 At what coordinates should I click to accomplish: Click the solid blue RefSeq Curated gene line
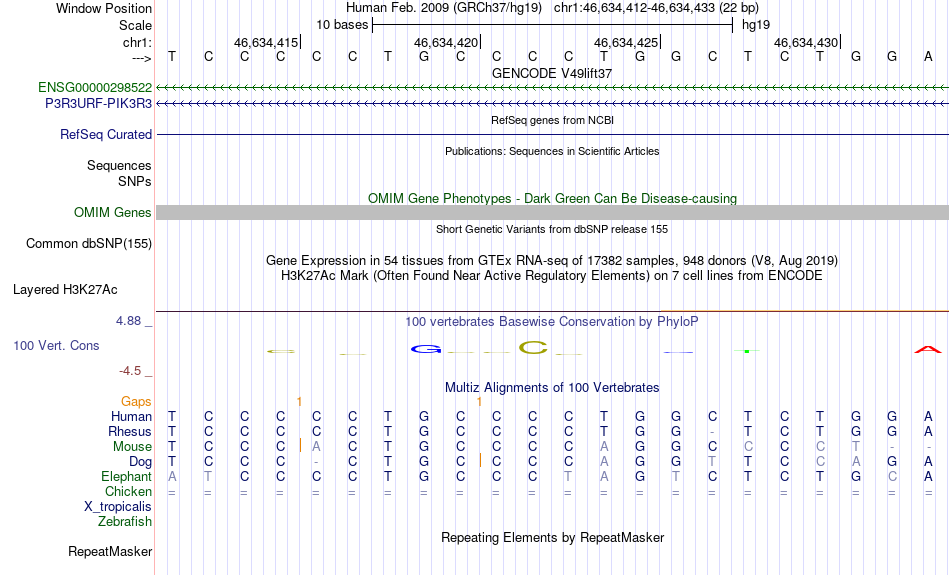552,135
